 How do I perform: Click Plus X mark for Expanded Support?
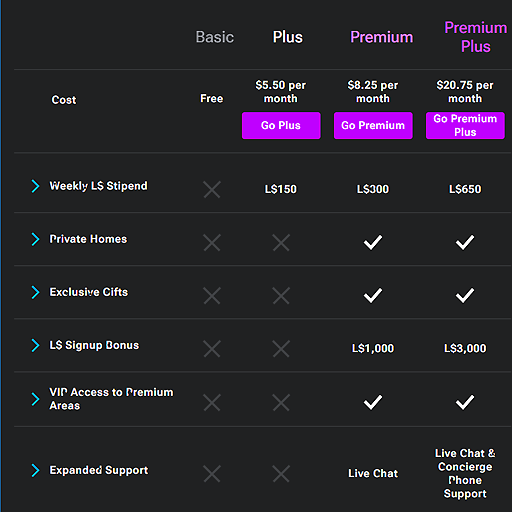[x=281, y=474]
